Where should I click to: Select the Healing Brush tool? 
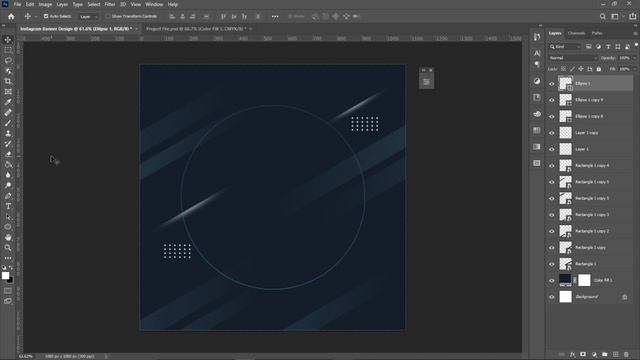[8, 113]
